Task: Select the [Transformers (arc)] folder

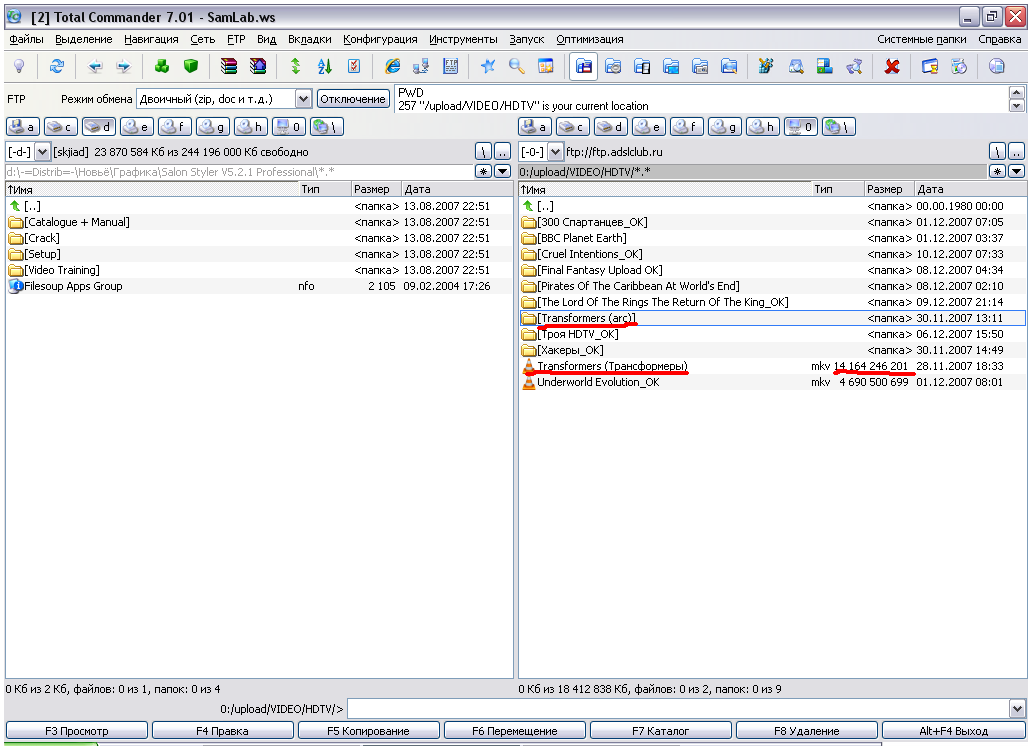Action: click(773, 318)
